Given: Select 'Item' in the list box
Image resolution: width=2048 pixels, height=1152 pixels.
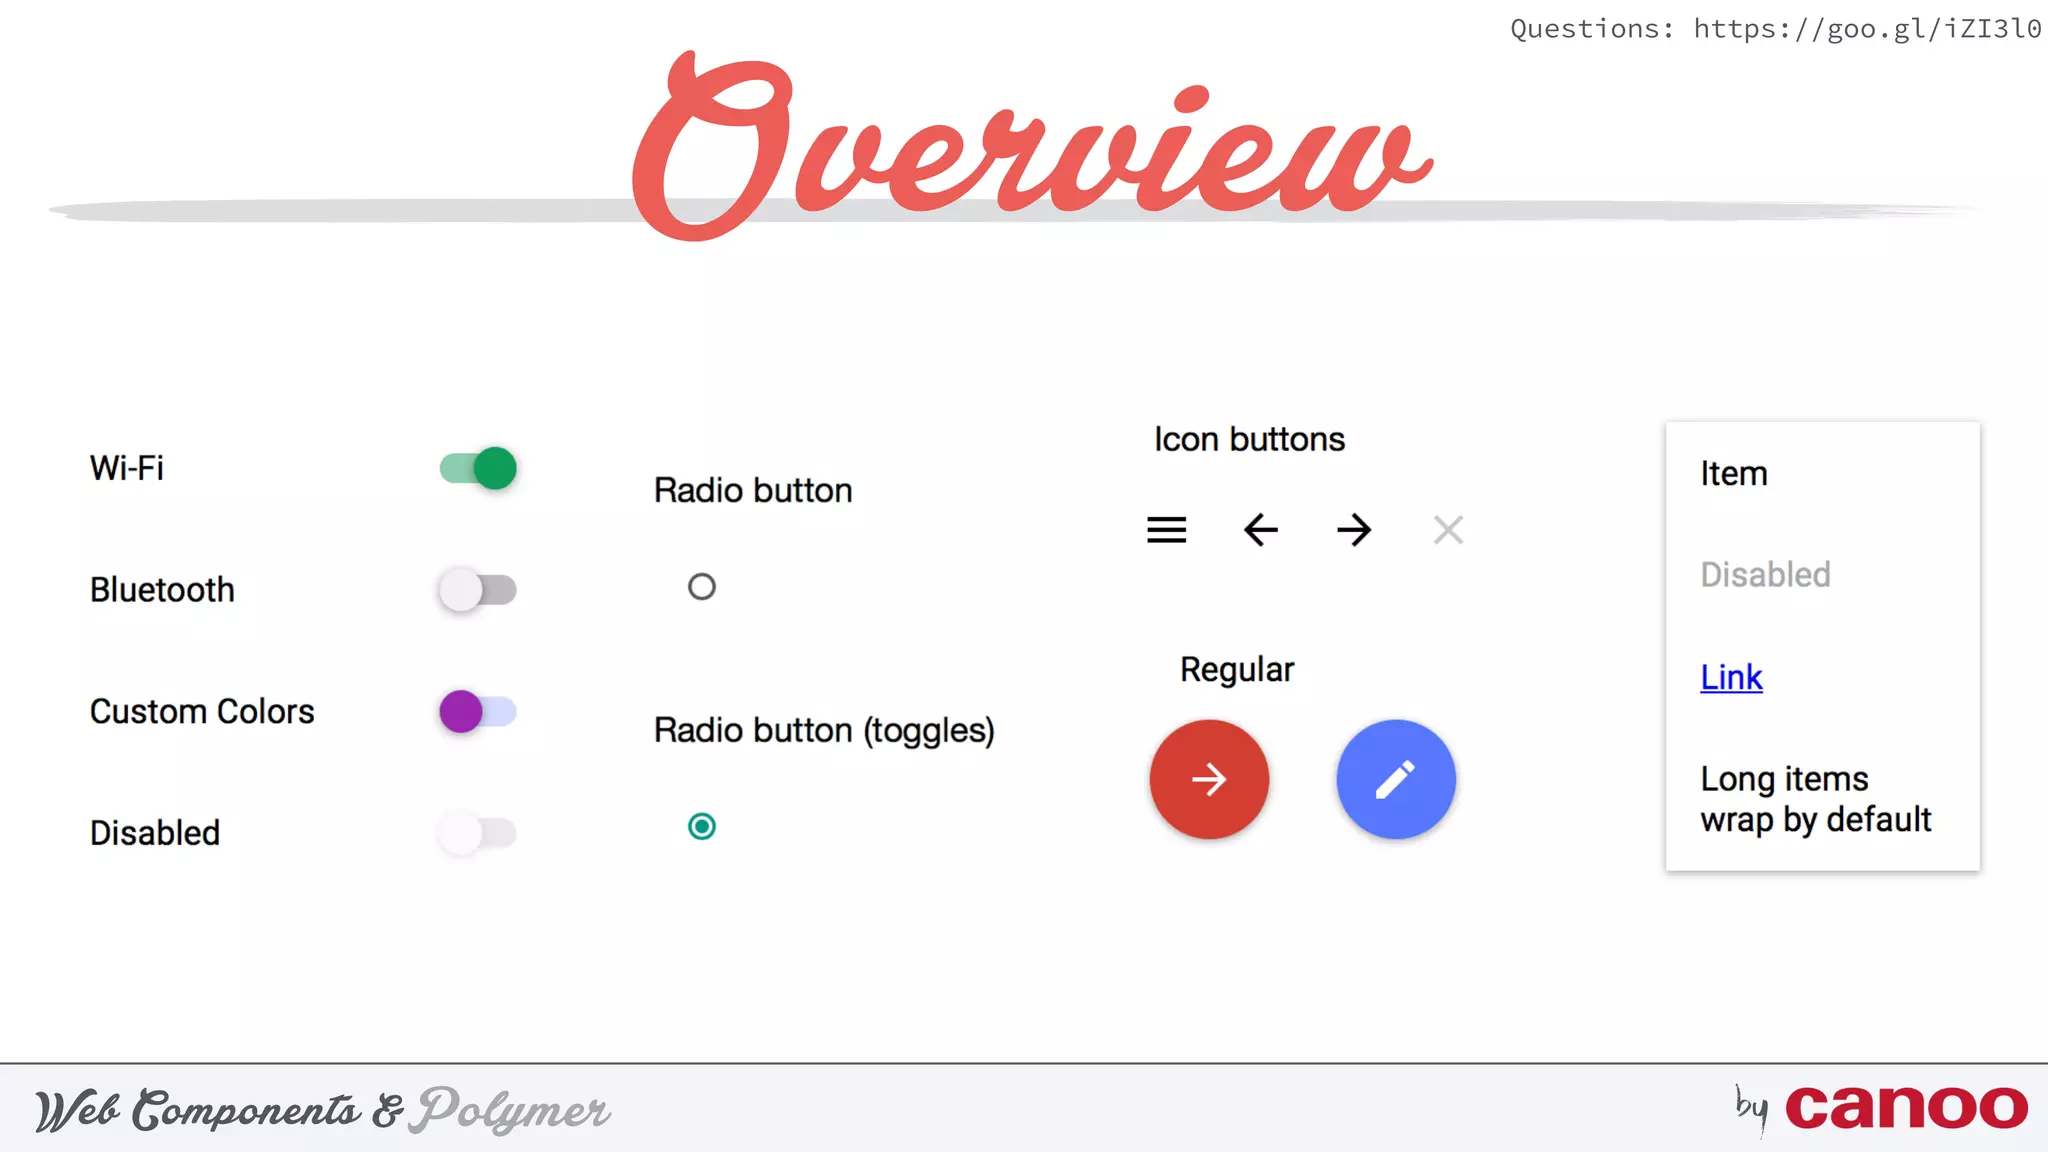Looking at the screenshot, I should pyautogui.click(x=1734, y=474).
